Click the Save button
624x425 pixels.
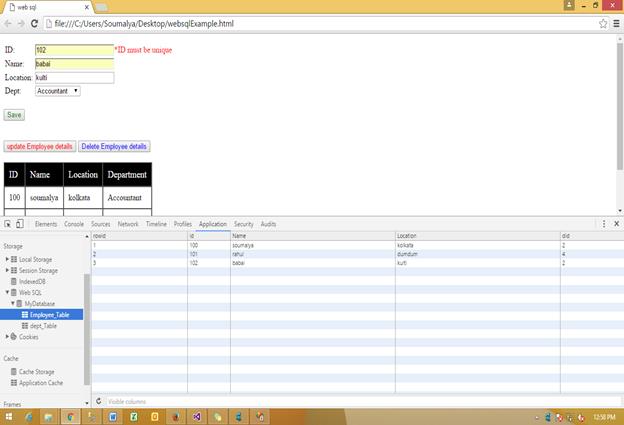(x=14, y=115)
